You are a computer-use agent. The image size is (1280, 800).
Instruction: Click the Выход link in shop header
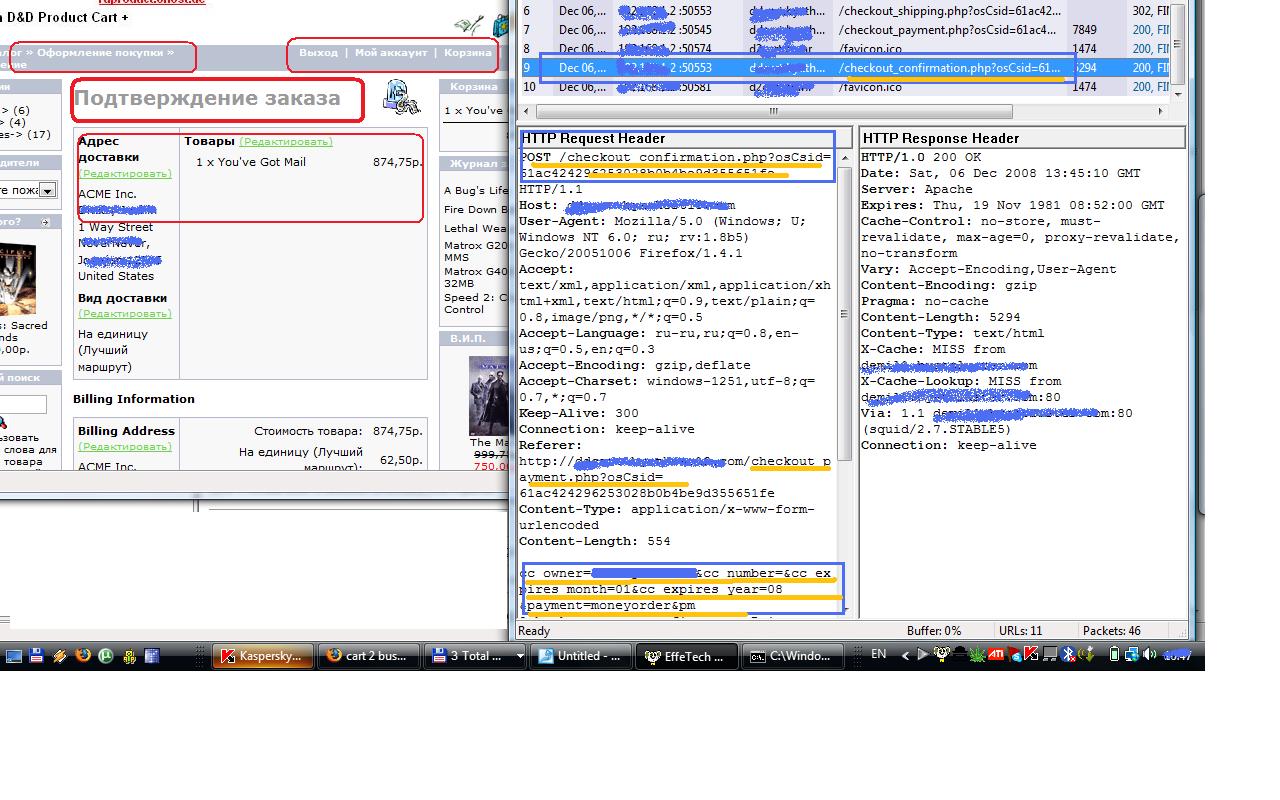coord(318,52)
